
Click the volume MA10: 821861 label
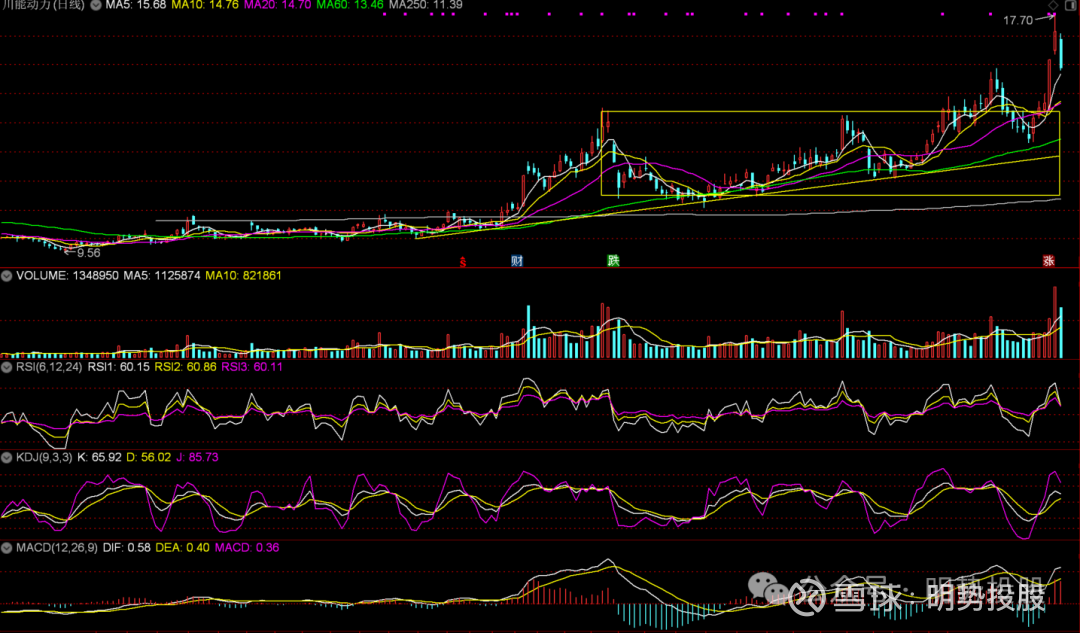coord(243,276)
